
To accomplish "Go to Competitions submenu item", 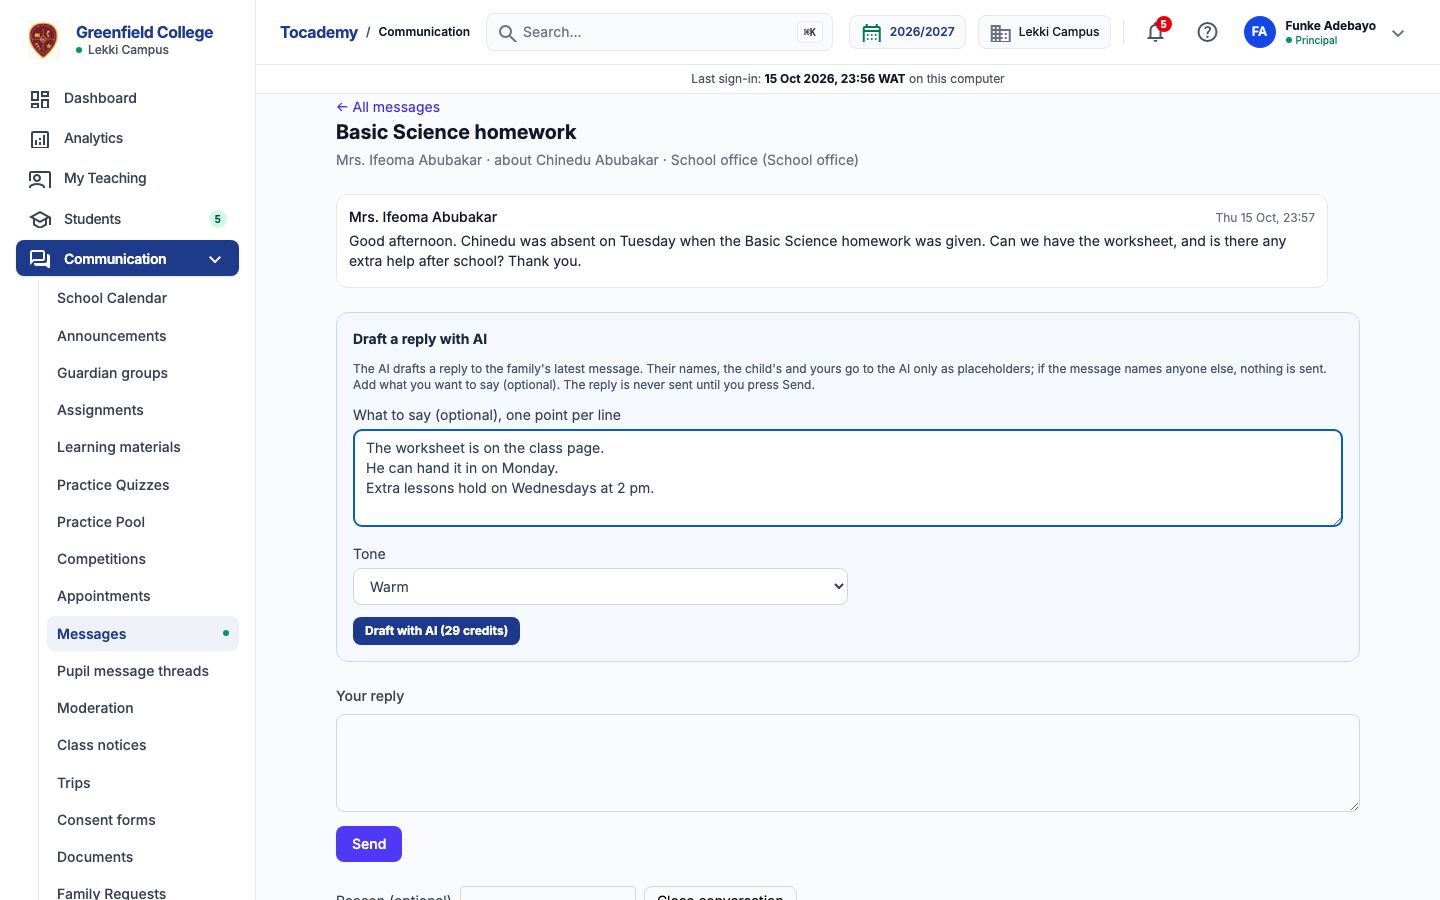I will 143,559.
